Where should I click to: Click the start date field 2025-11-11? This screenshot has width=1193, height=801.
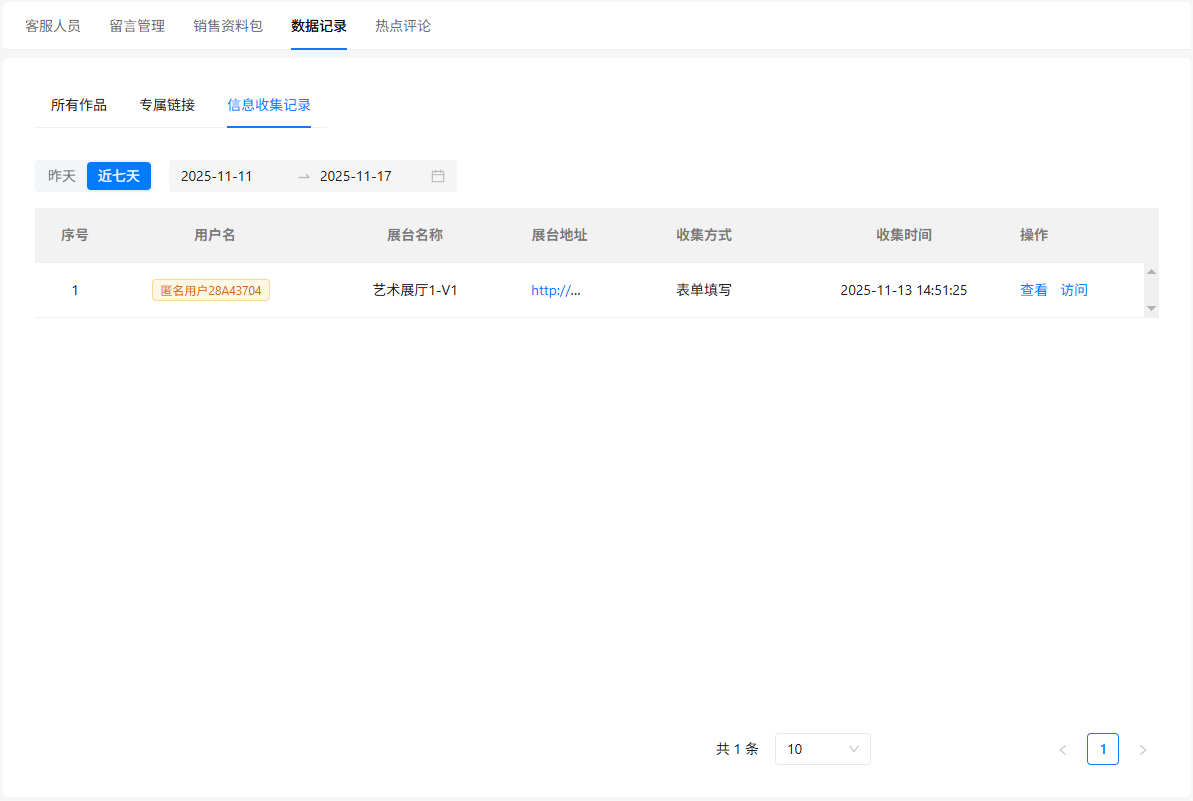(217, 176)
